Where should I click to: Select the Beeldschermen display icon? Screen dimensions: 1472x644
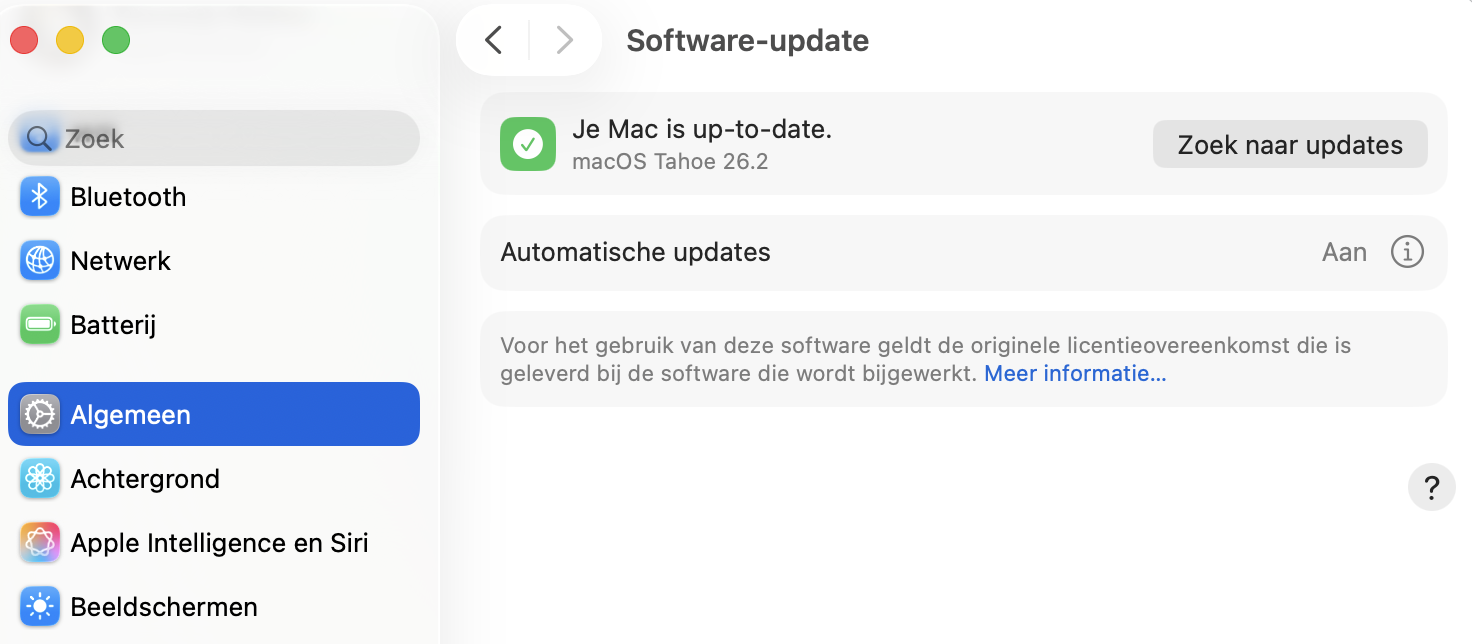click(39, 606)
